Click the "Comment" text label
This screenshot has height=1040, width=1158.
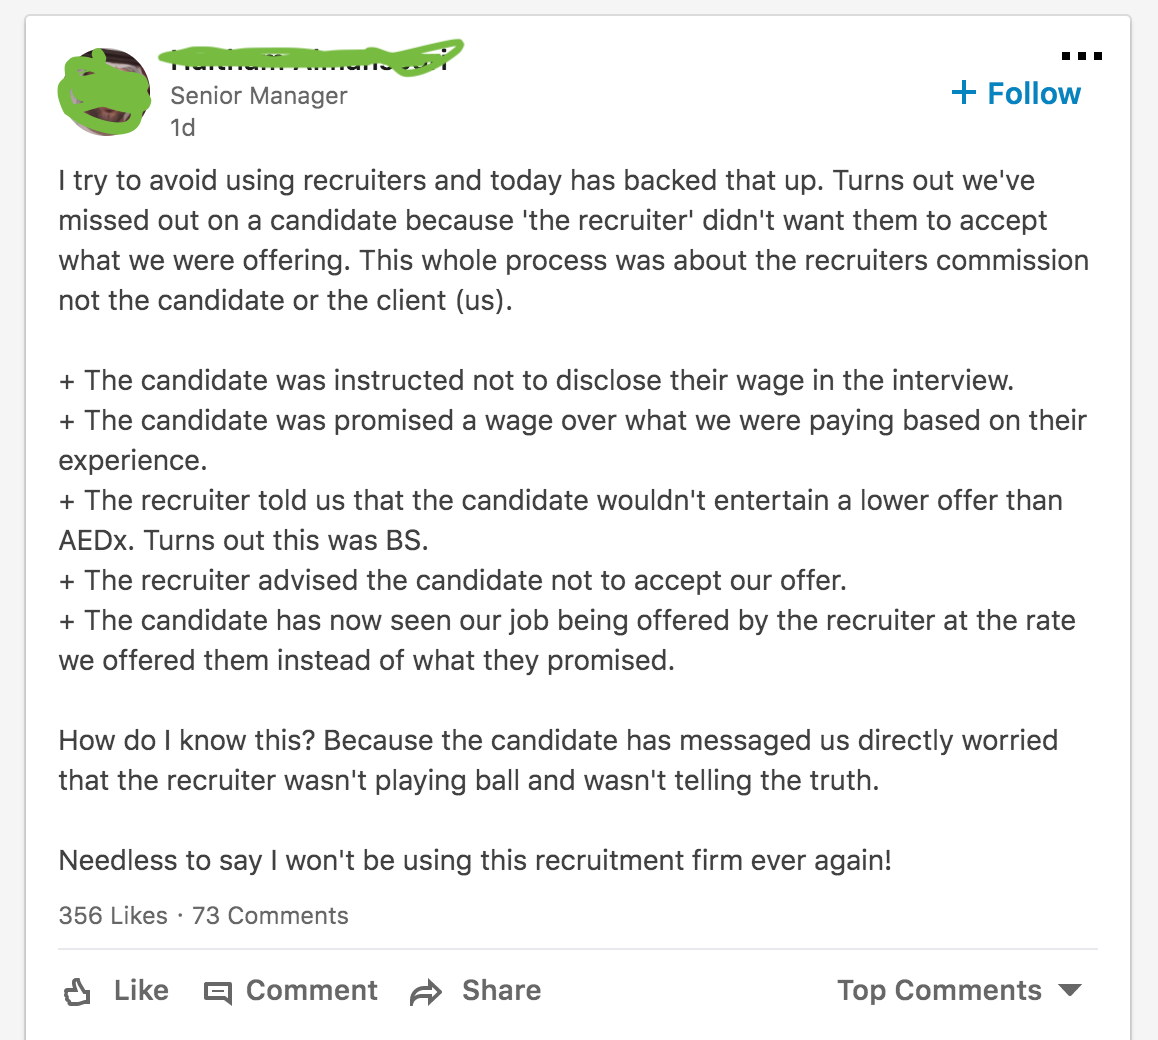pyautogui.click(x=312, y=990)
